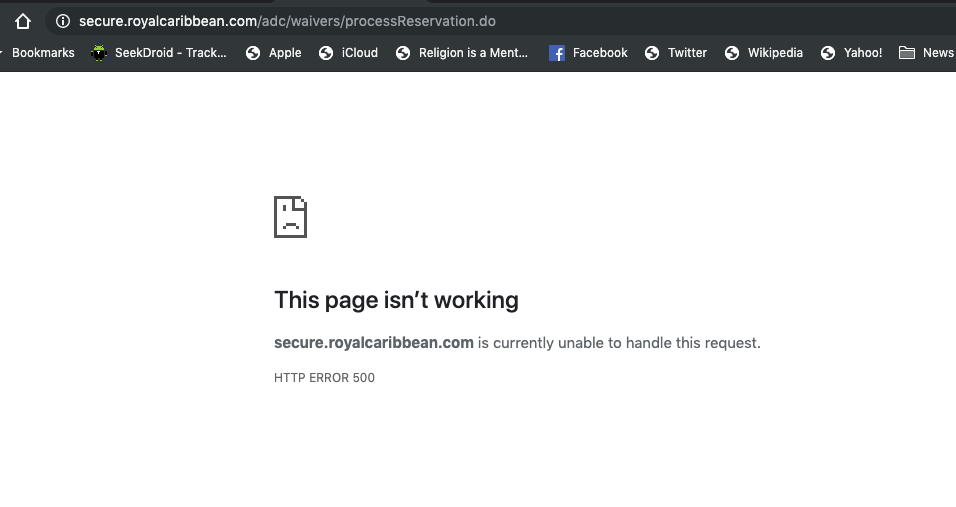Open the Wikipedia bookmark label

tap(775, 53)
